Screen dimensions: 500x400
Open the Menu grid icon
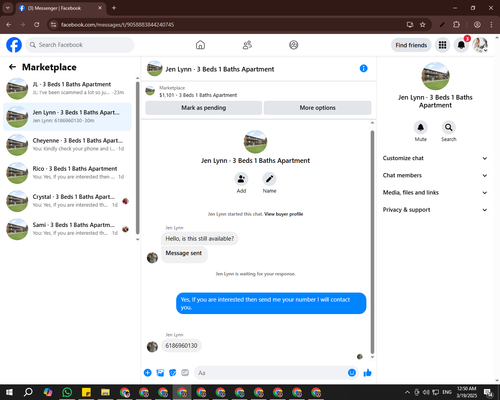pos(442,45)
